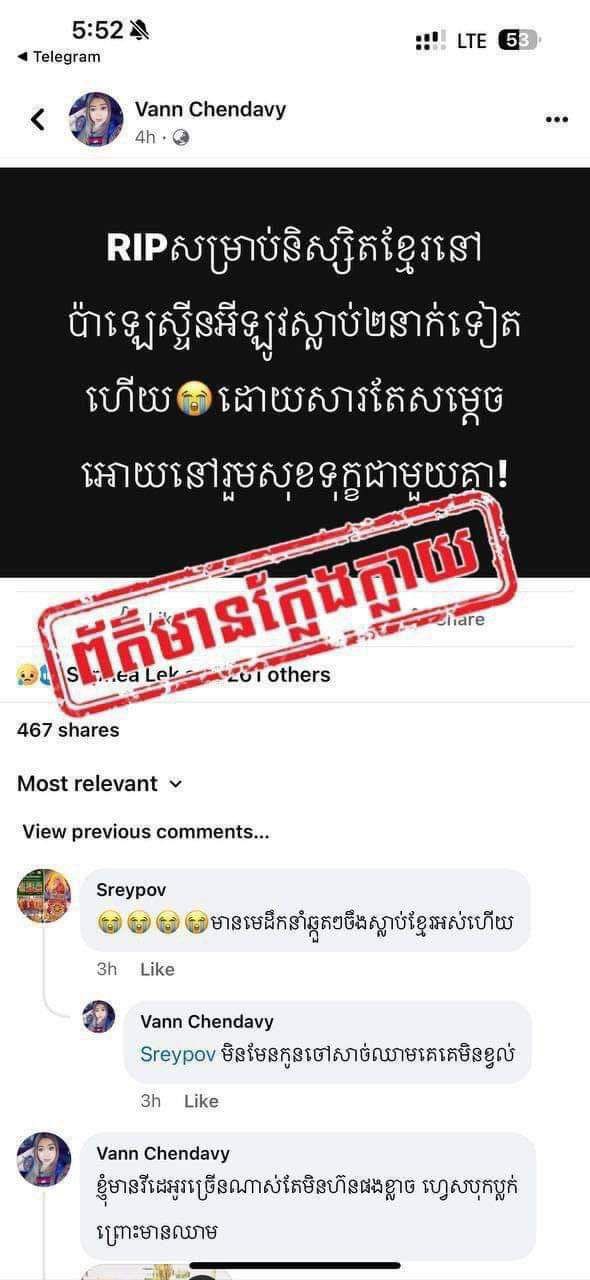Tap the globe public-audience icon
This screenshot has height=1280, width=590.
pos(181,138)
